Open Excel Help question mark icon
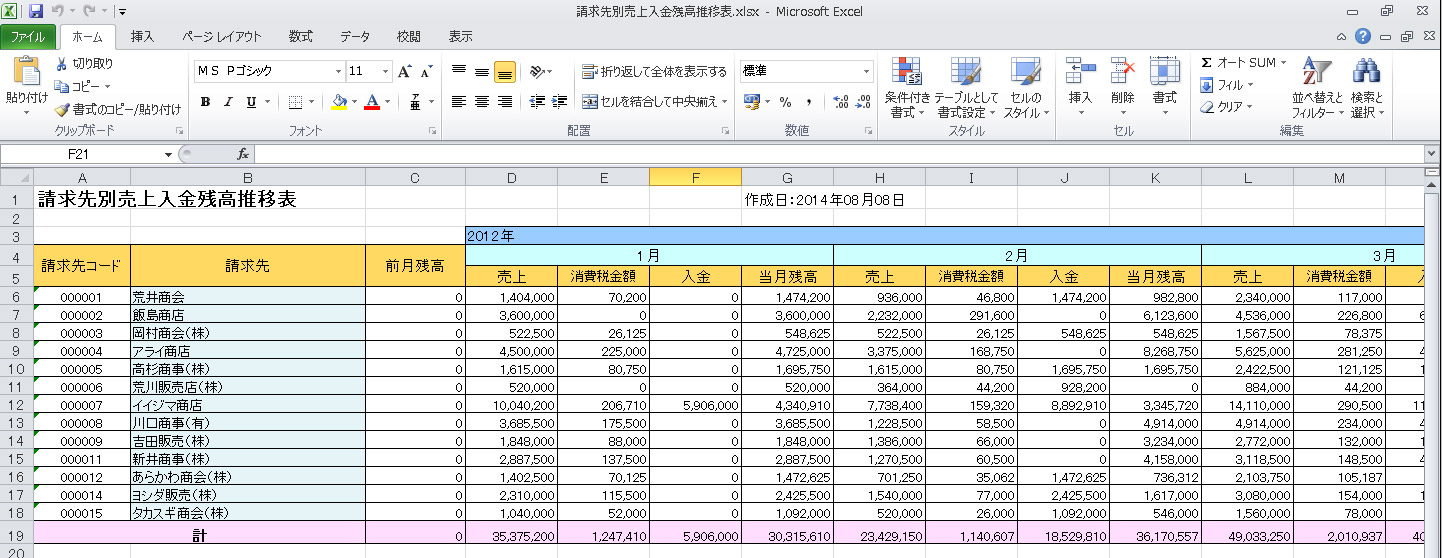 click(1363, 37)
